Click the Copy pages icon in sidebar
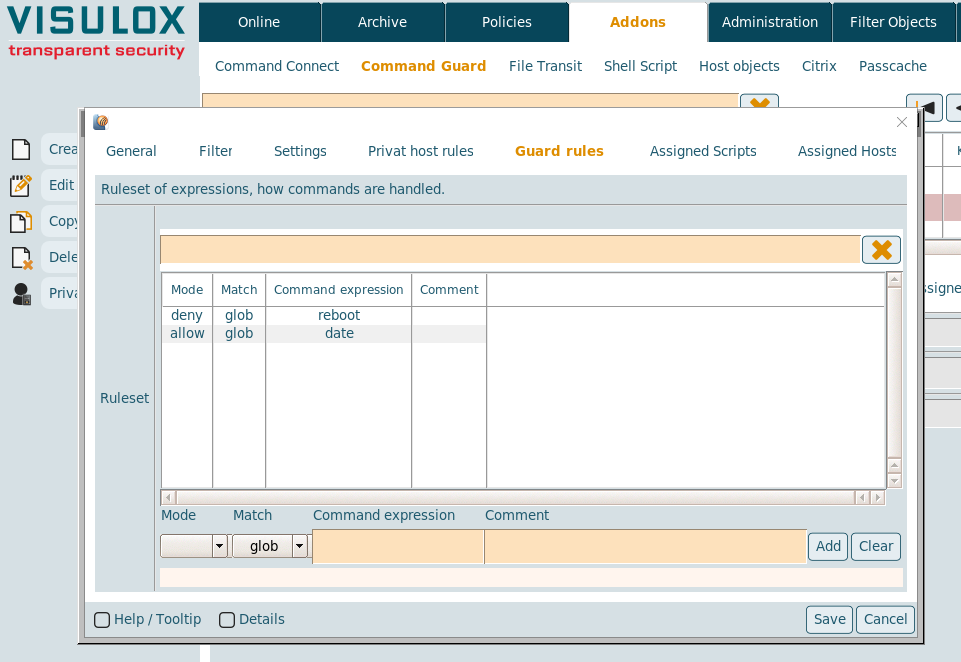961x662 pixels. tap(21, 222)
